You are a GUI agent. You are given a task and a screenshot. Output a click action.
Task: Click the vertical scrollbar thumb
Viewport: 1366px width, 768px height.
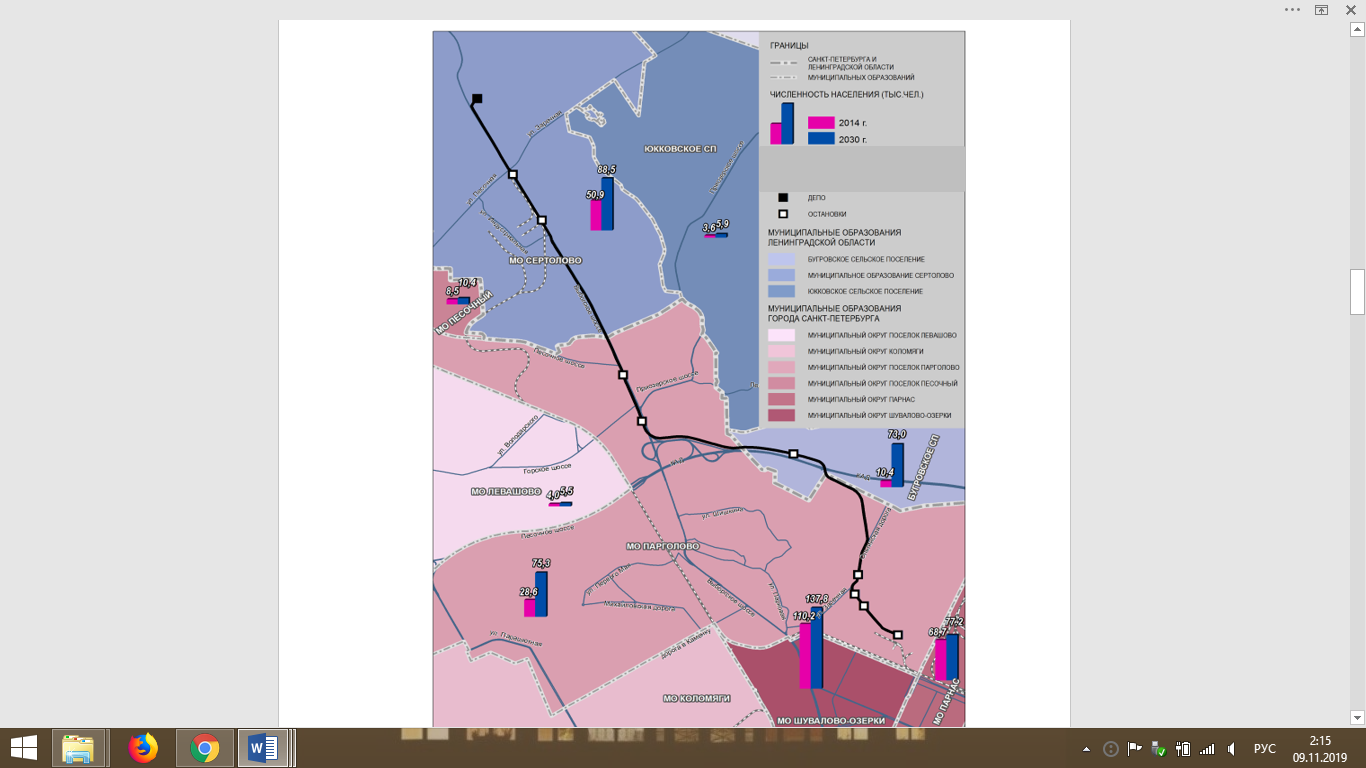click(x=1357, y=292)
